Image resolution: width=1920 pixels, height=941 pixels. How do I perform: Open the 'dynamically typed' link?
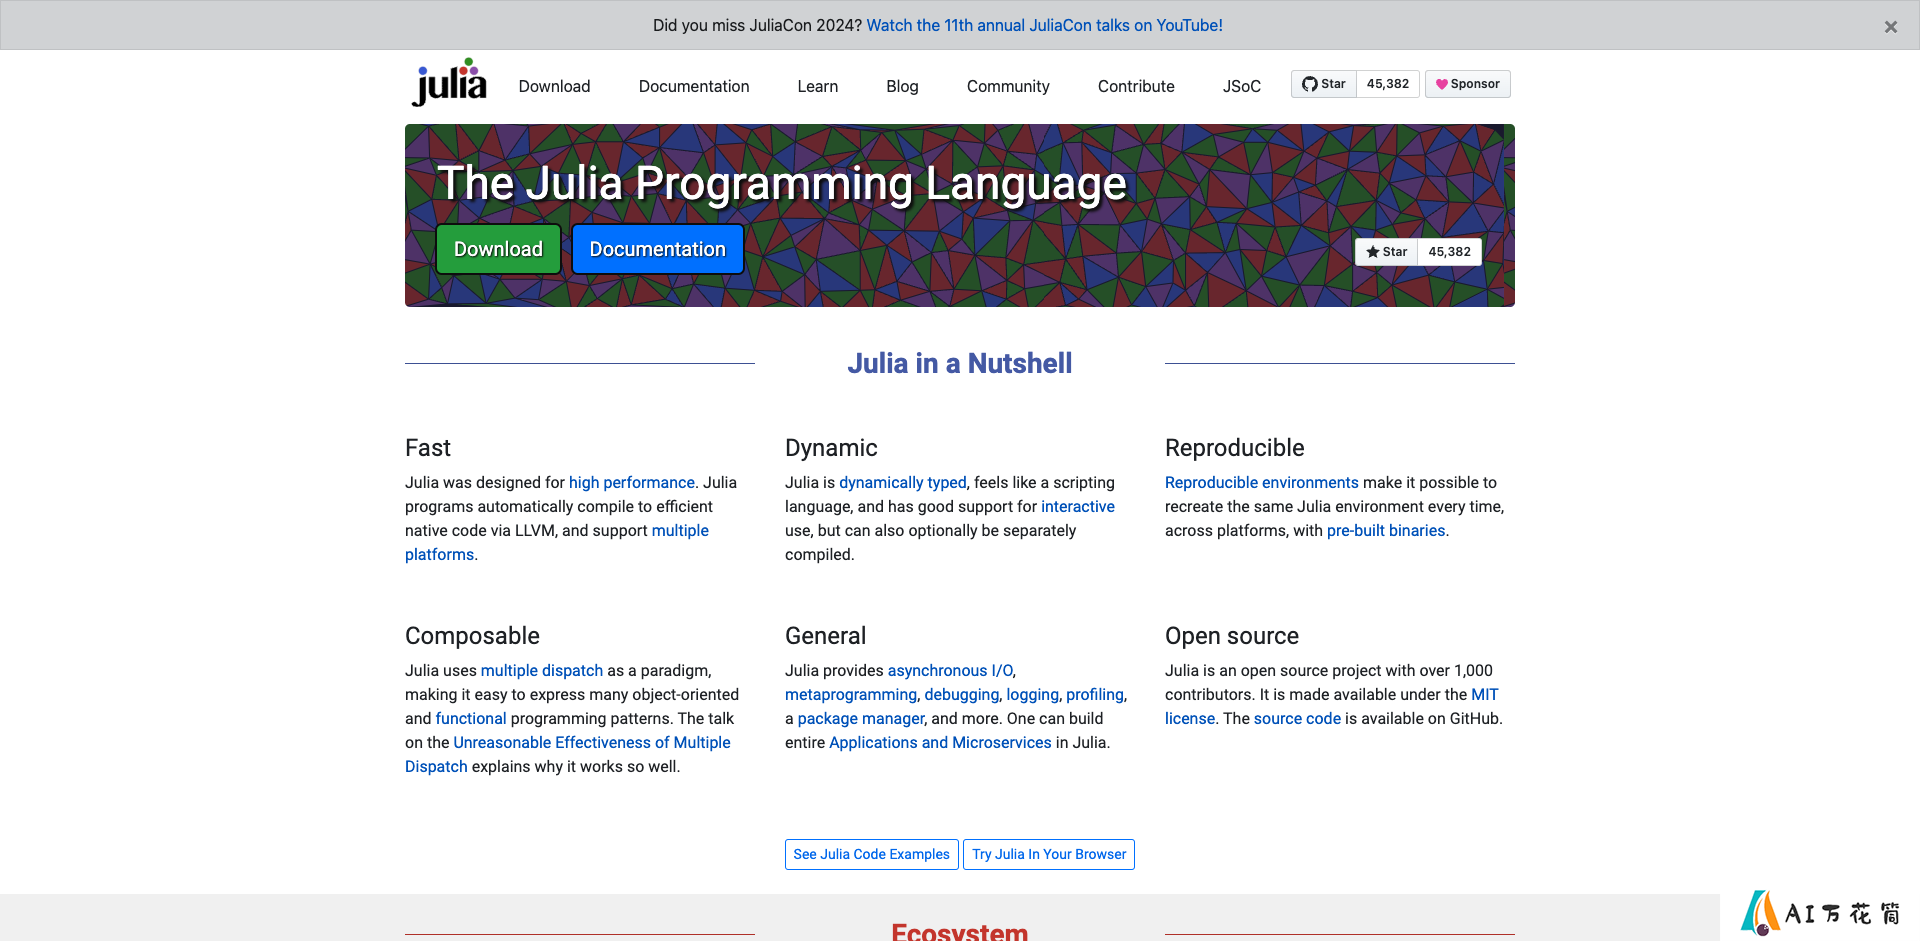click(x=903, y=482)
